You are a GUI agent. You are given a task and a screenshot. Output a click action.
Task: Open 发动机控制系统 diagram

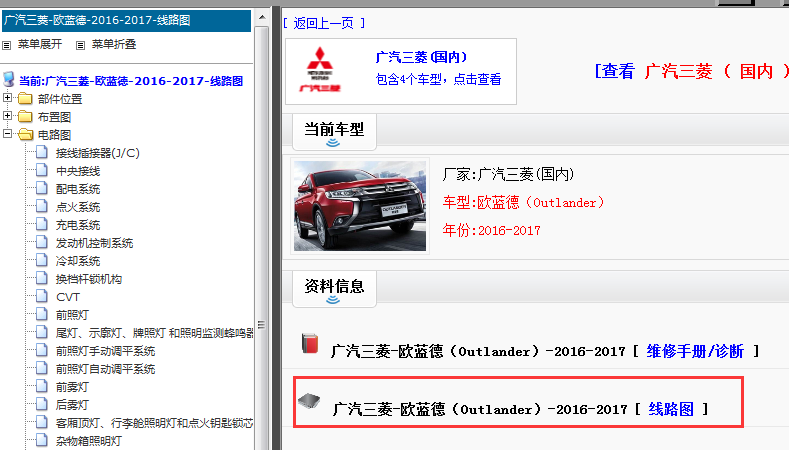[95, 243]
